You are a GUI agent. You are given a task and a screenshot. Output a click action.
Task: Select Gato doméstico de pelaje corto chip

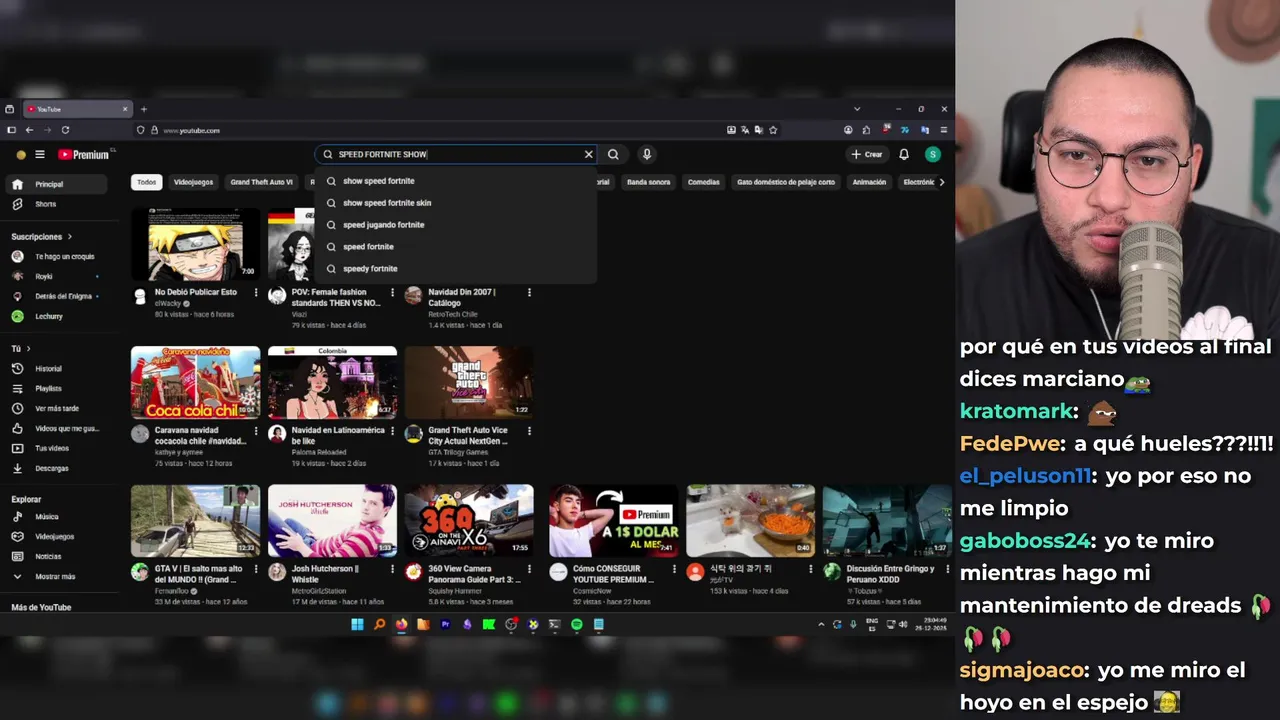[786, 182]
